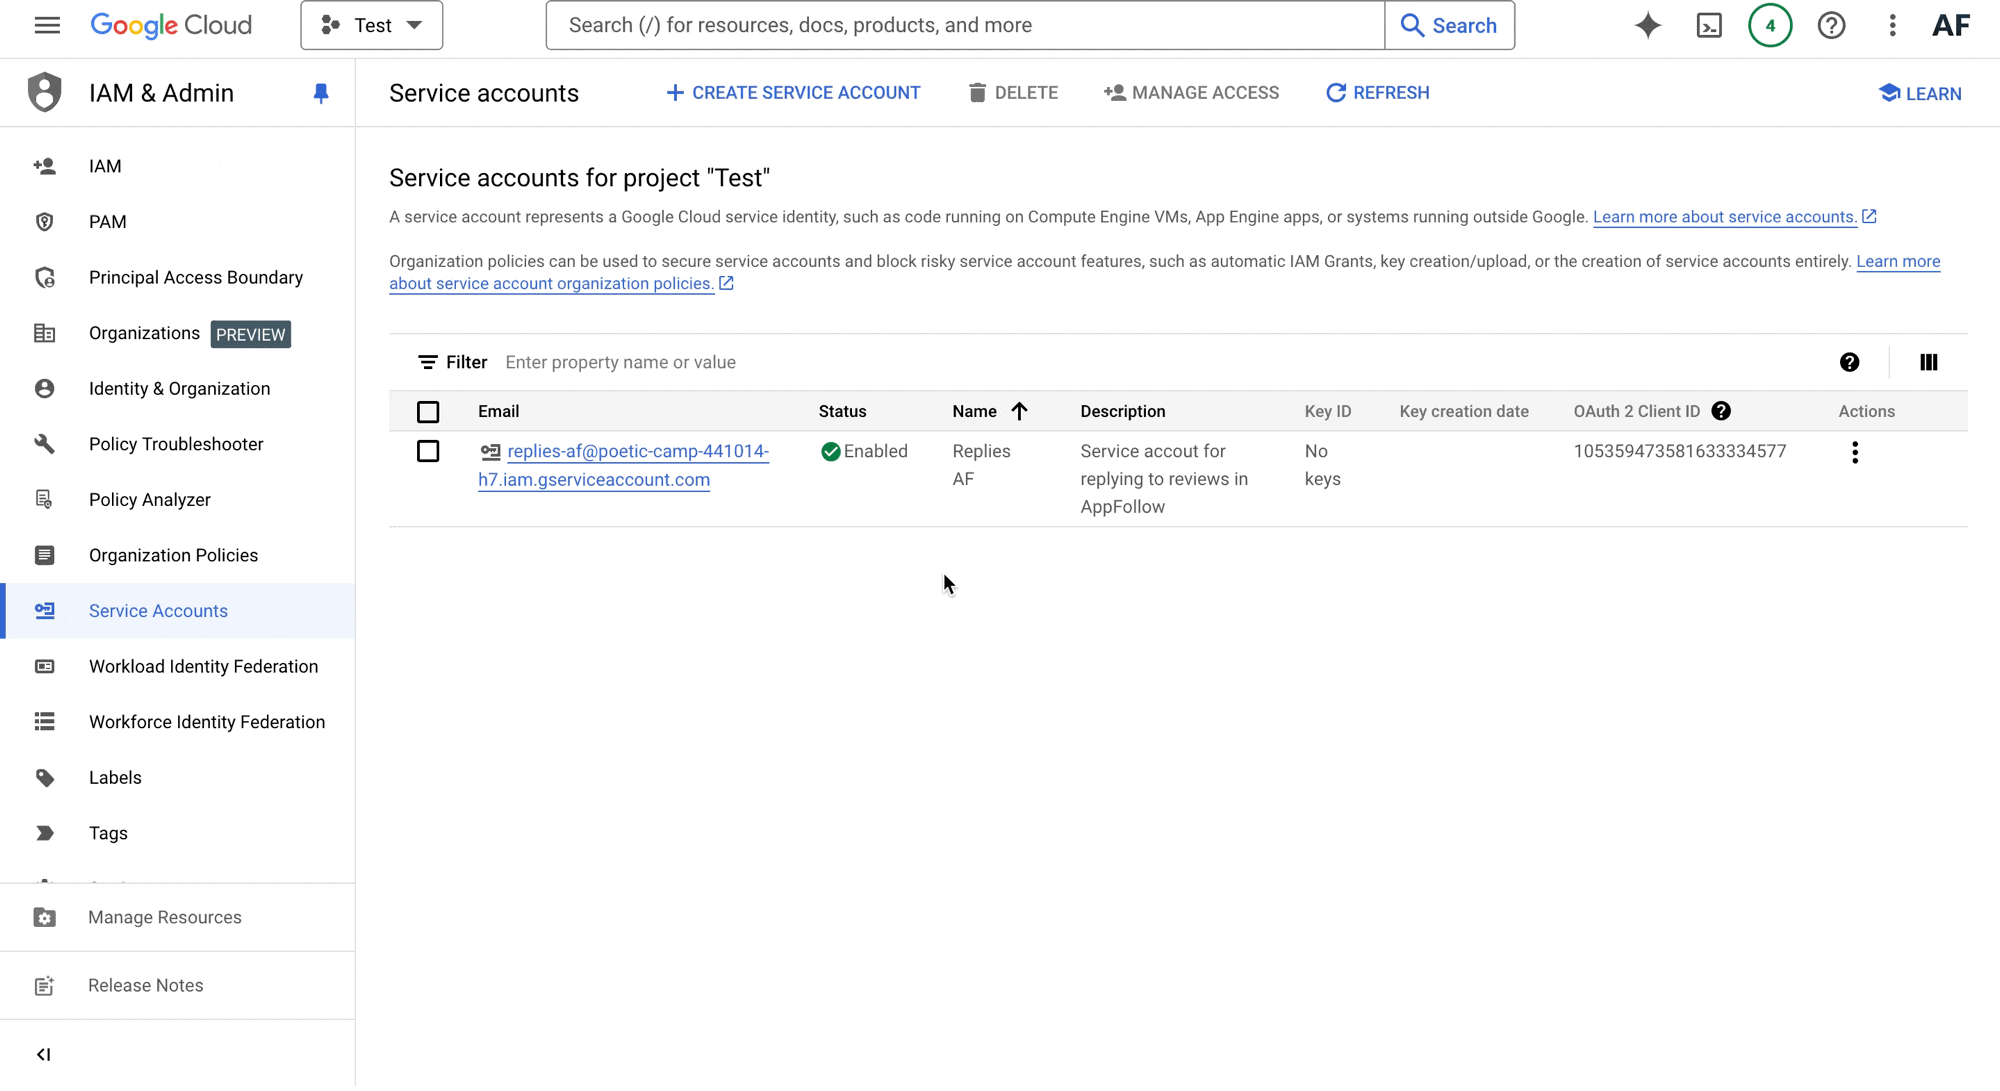Click the Workload Identity Federation icon
The image size is (2000, 1091).
pos(44,666)
